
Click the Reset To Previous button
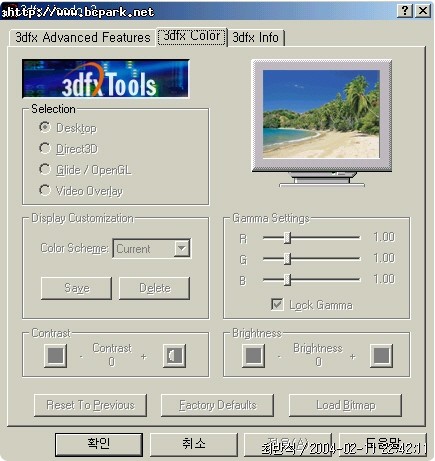(90, 405)
